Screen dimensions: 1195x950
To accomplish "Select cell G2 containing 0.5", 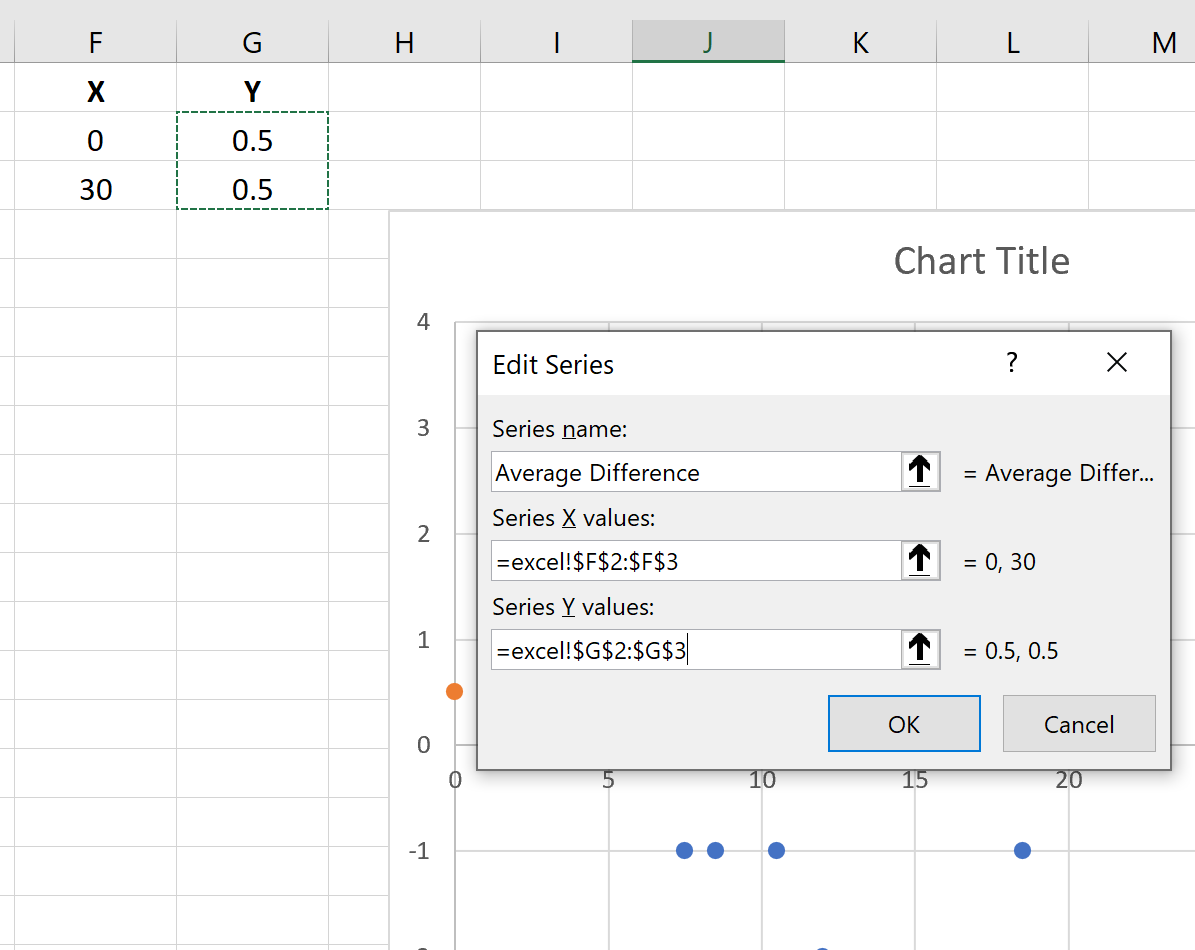I will [x=251, y=140].
